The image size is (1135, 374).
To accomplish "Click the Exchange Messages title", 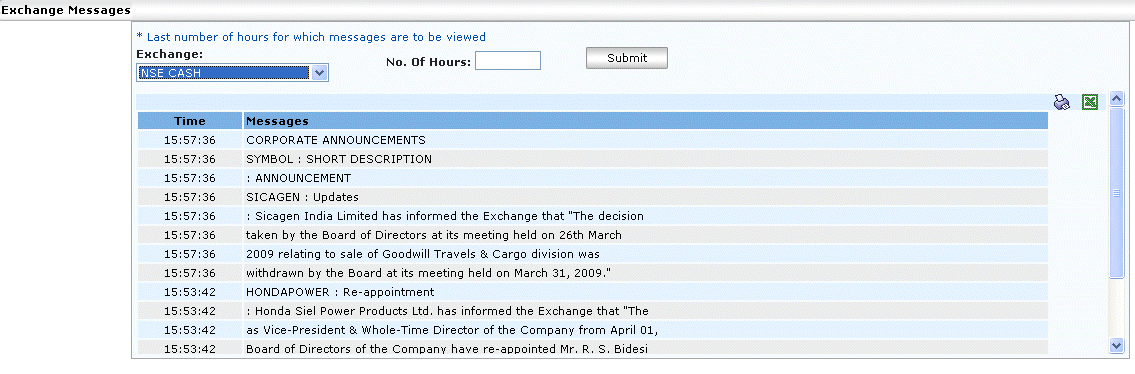I will (66, 10).
